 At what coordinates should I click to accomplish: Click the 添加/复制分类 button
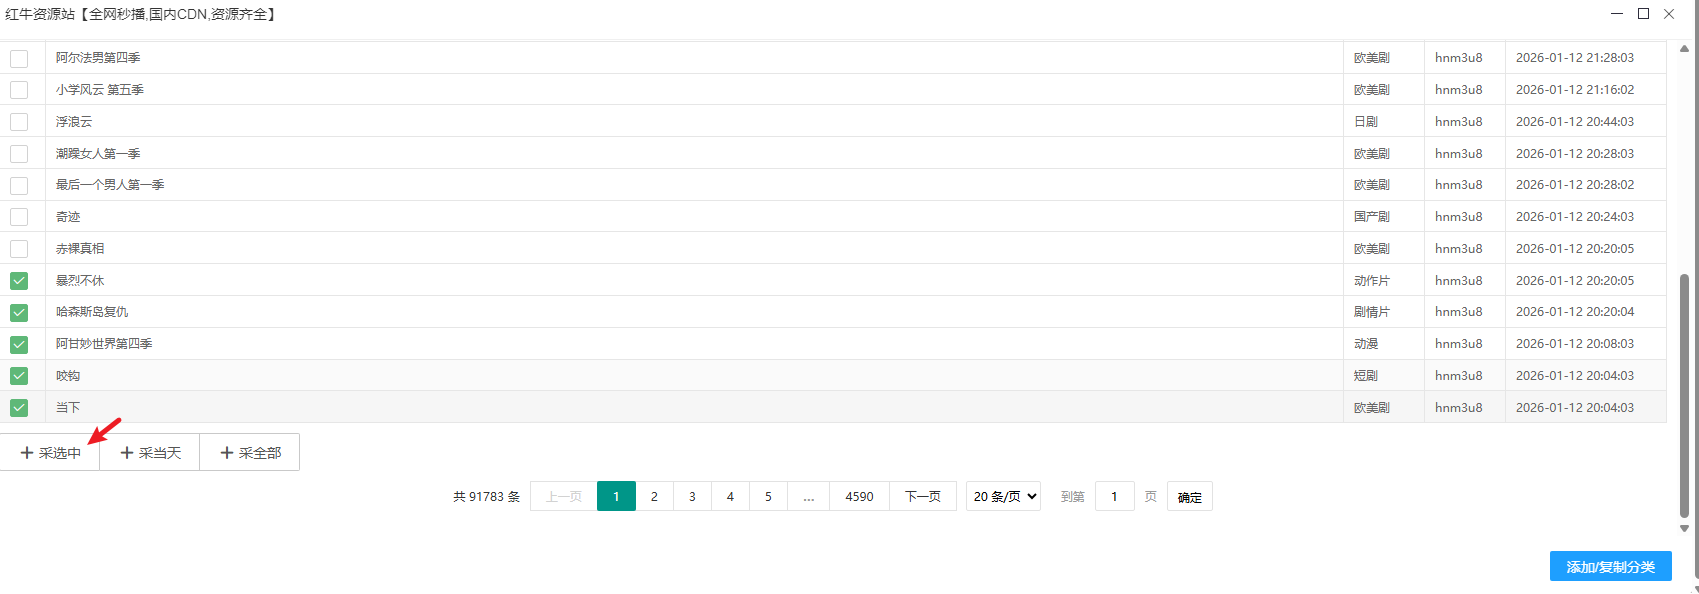tap(1610, 567)
